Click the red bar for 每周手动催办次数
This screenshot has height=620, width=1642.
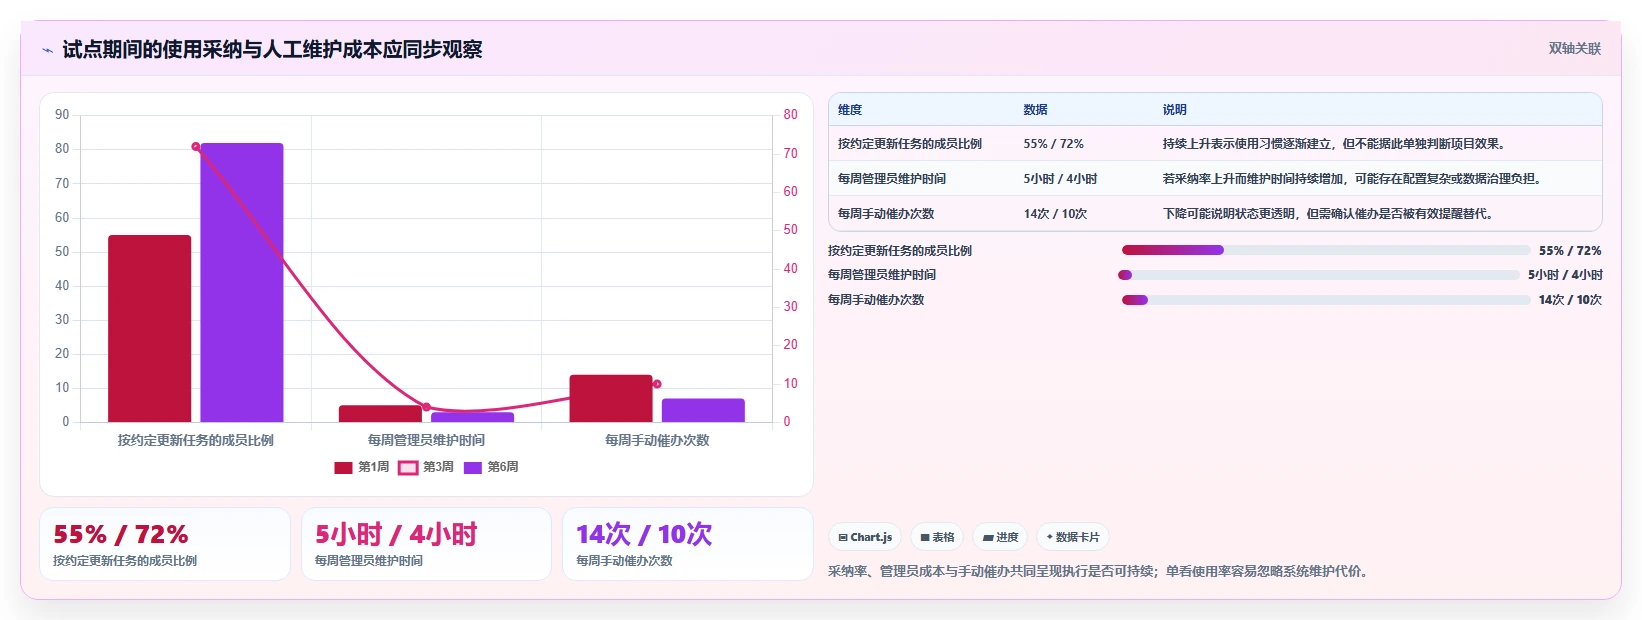(611, 398)
